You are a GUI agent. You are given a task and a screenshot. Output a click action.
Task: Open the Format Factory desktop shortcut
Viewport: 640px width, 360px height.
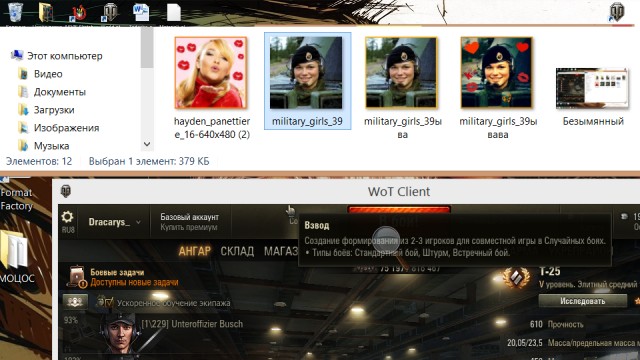pos(16,199)
